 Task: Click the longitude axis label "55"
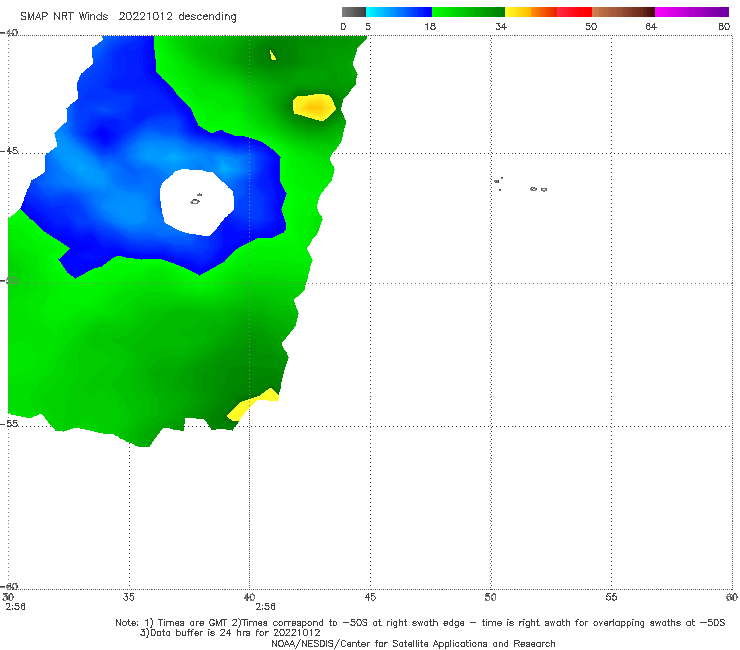(611, 597)
